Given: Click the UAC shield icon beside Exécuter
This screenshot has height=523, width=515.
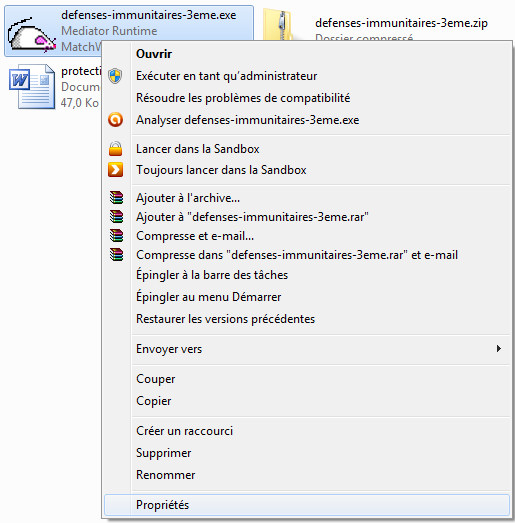Looking at the screenshot, I should point(115,76).
